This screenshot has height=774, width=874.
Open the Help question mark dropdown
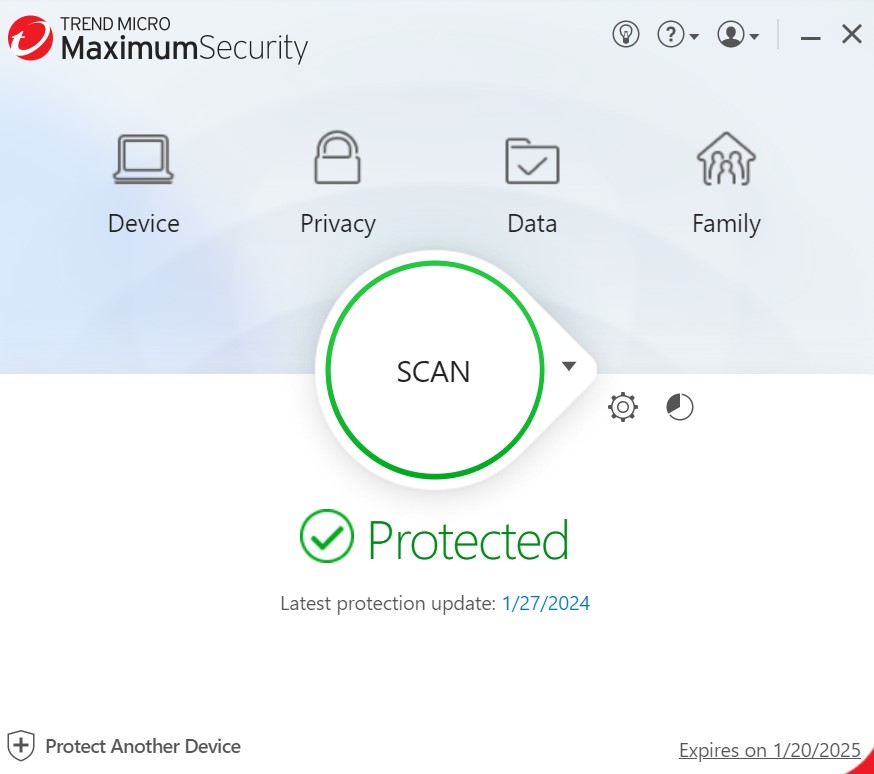coord(677,35)
